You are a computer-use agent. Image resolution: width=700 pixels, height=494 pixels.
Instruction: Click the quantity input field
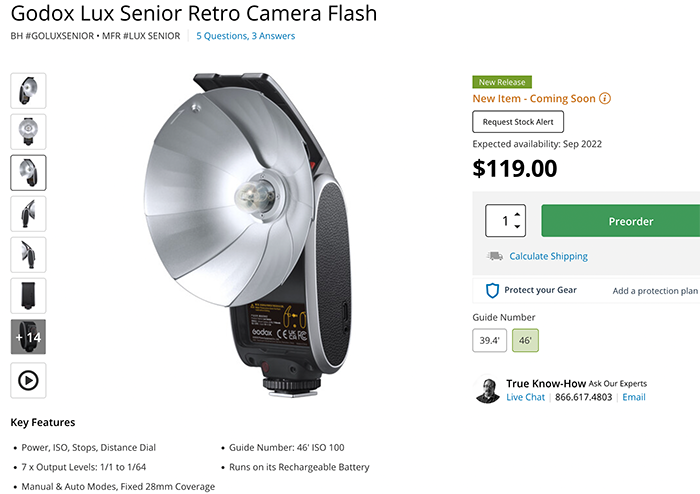click(499, 221)
